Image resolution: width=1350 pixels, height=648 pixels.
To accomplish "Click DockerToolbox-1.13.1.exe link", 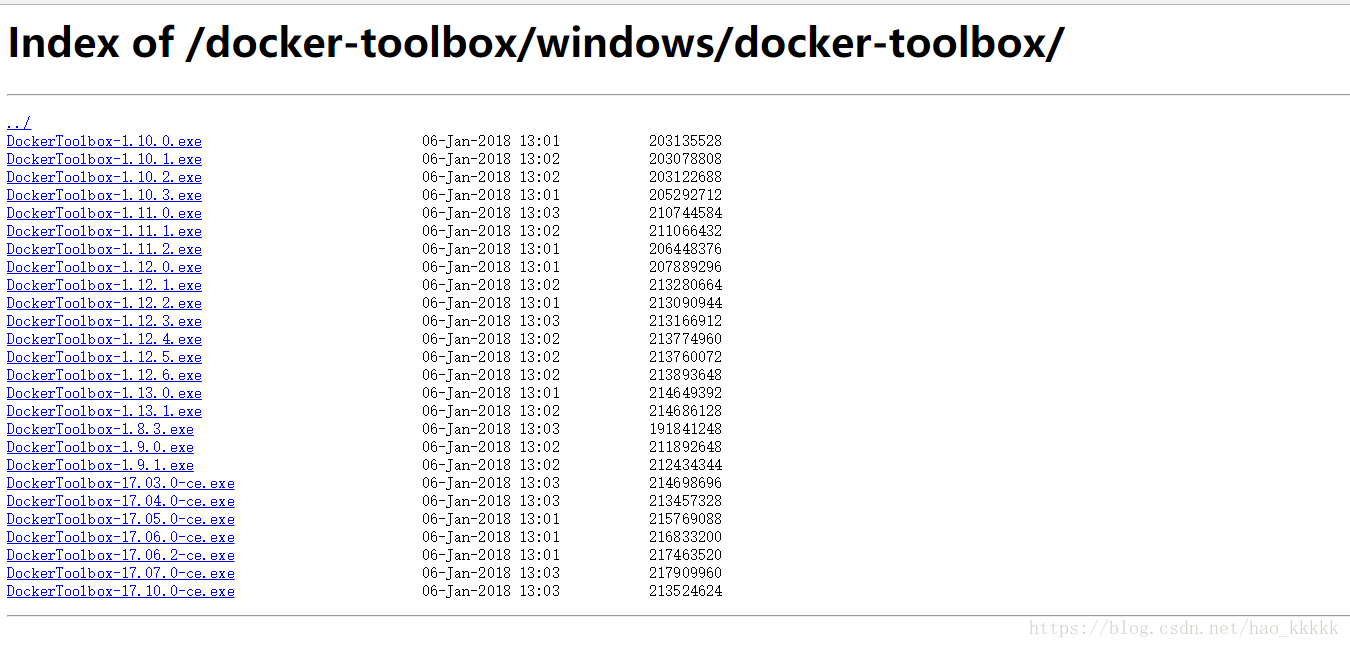I will tap(104, 411).
